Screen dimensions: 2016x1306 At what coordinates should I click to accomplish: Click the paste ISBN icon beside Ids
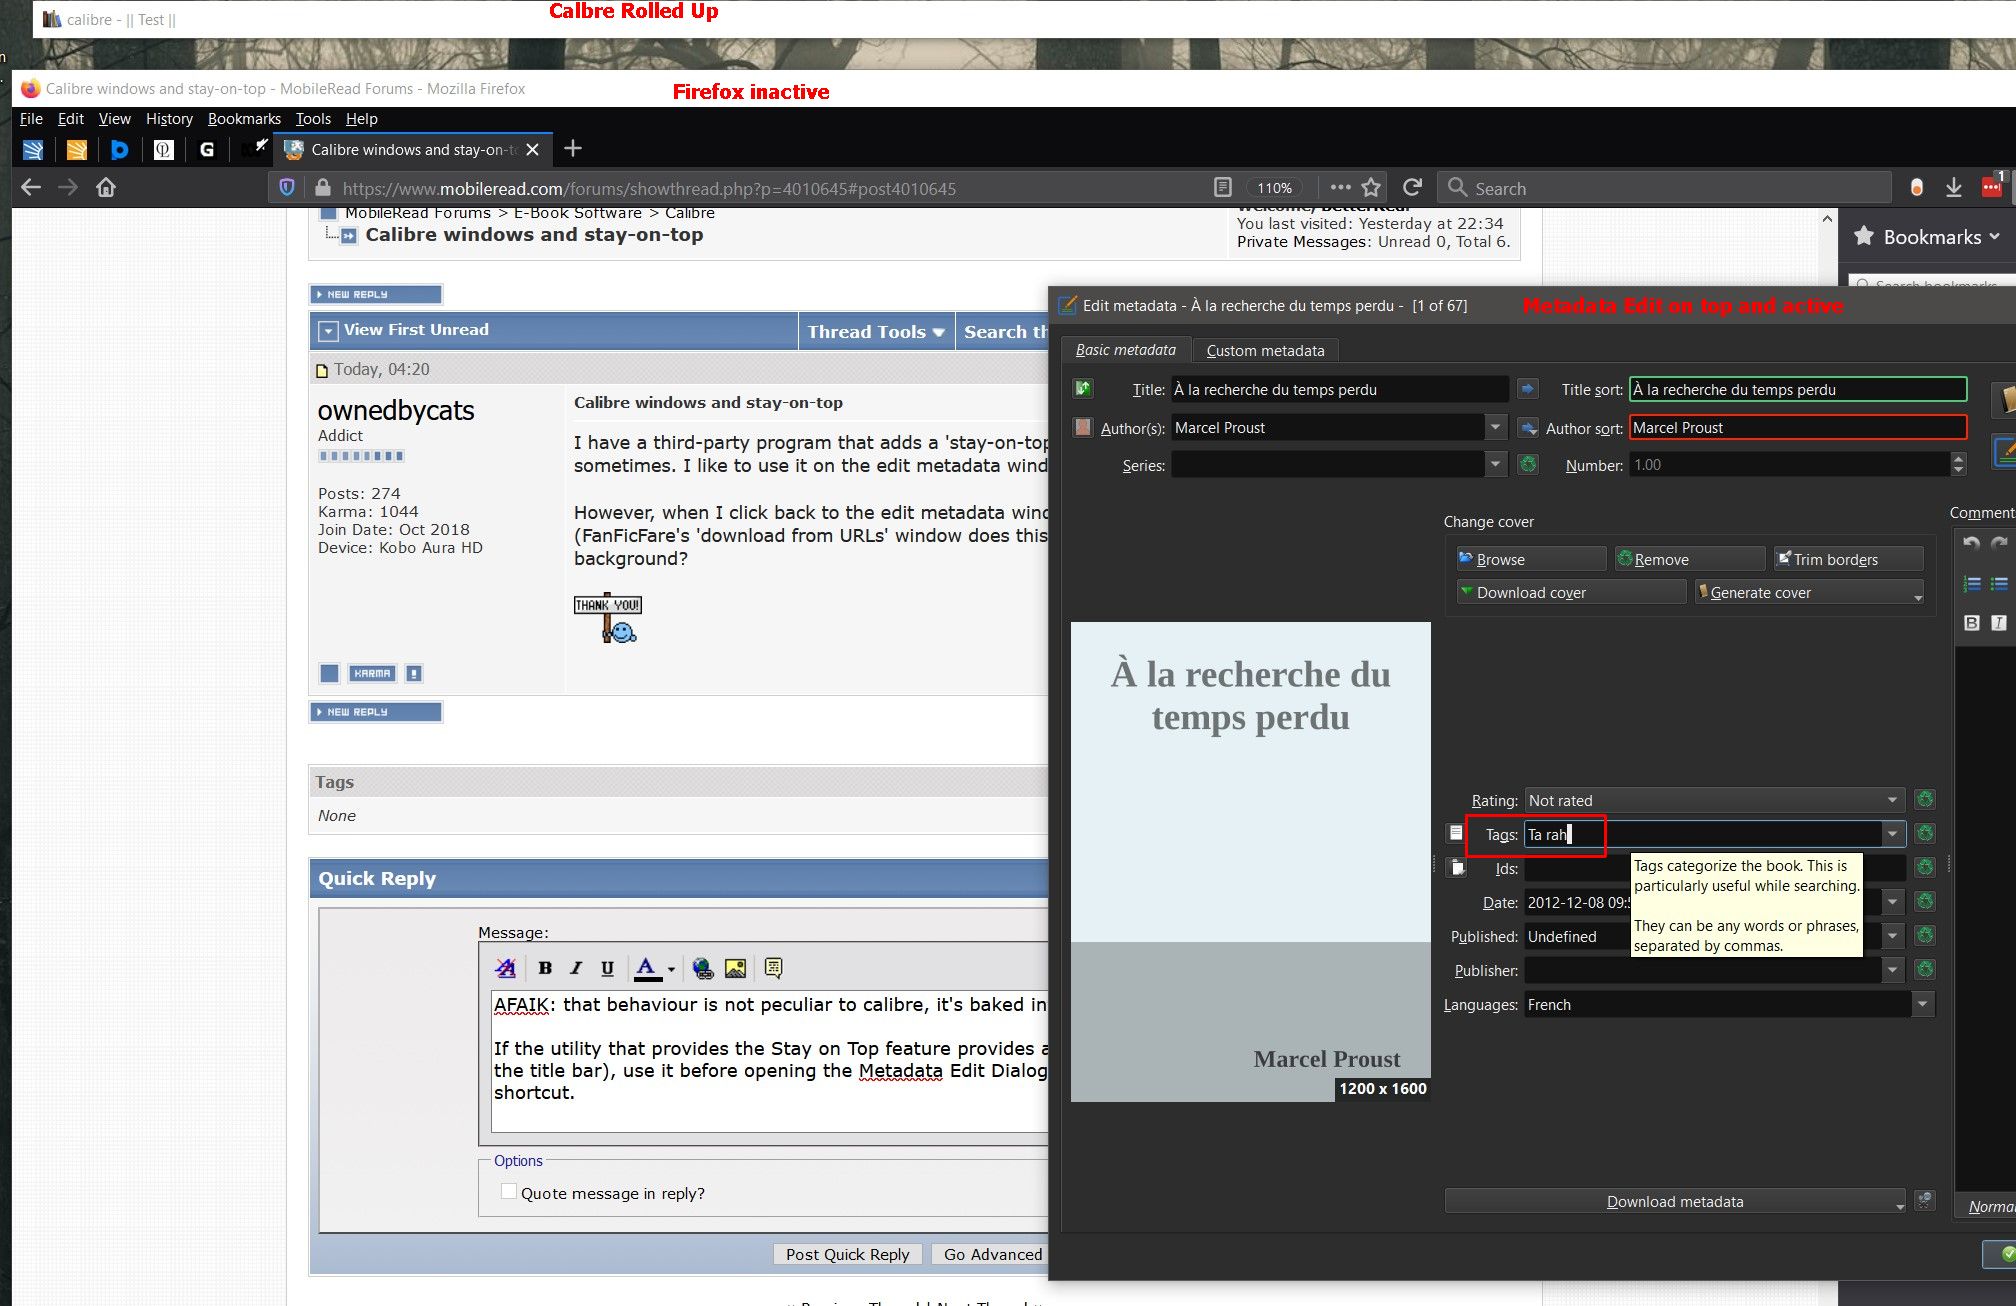tap(1458, 868)
